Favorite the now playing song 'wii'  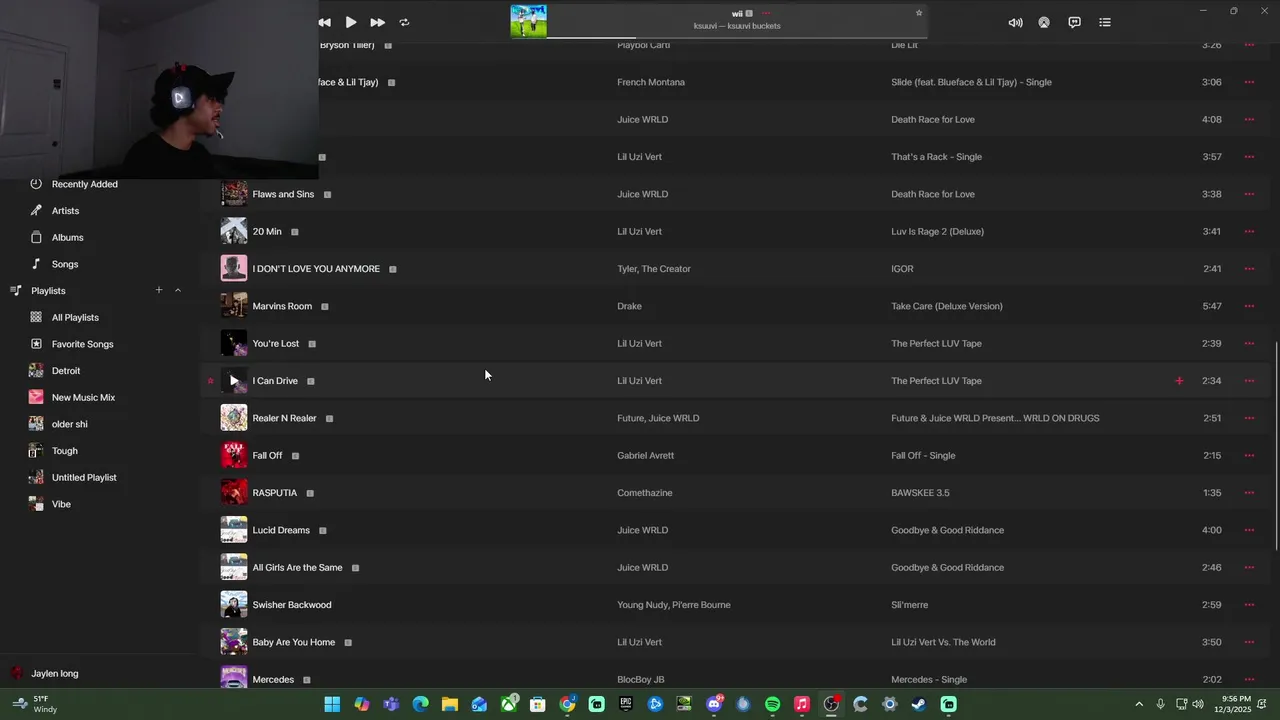coord(919,13)
